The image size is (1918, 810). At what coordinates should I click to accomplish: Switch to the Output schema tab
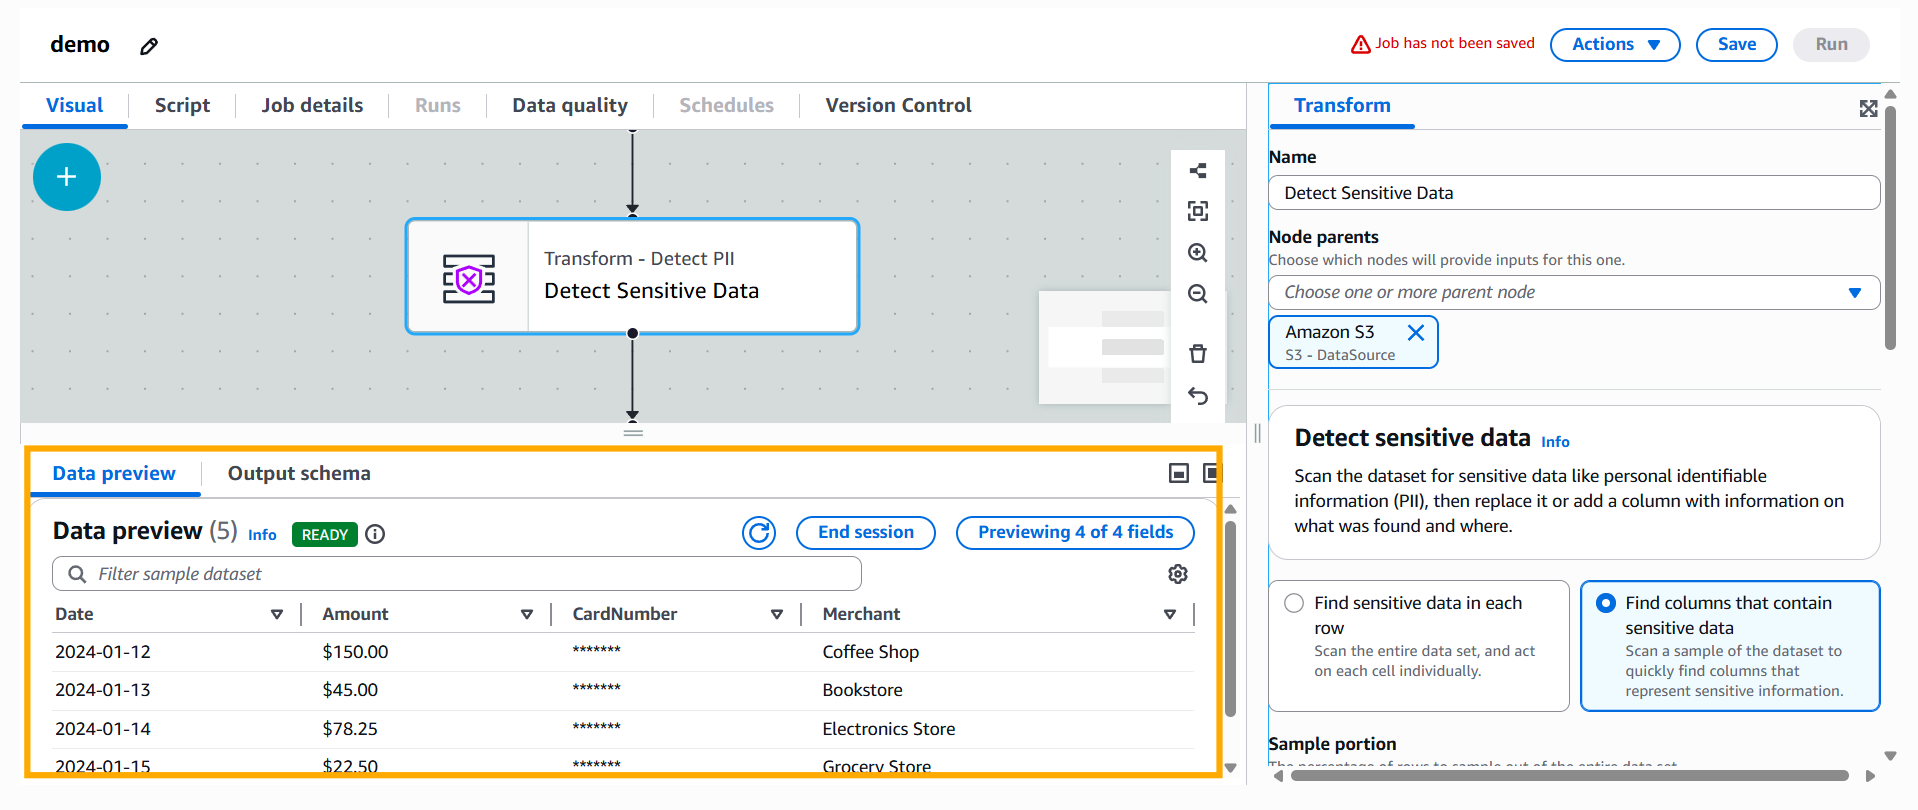tap(299, 473)
